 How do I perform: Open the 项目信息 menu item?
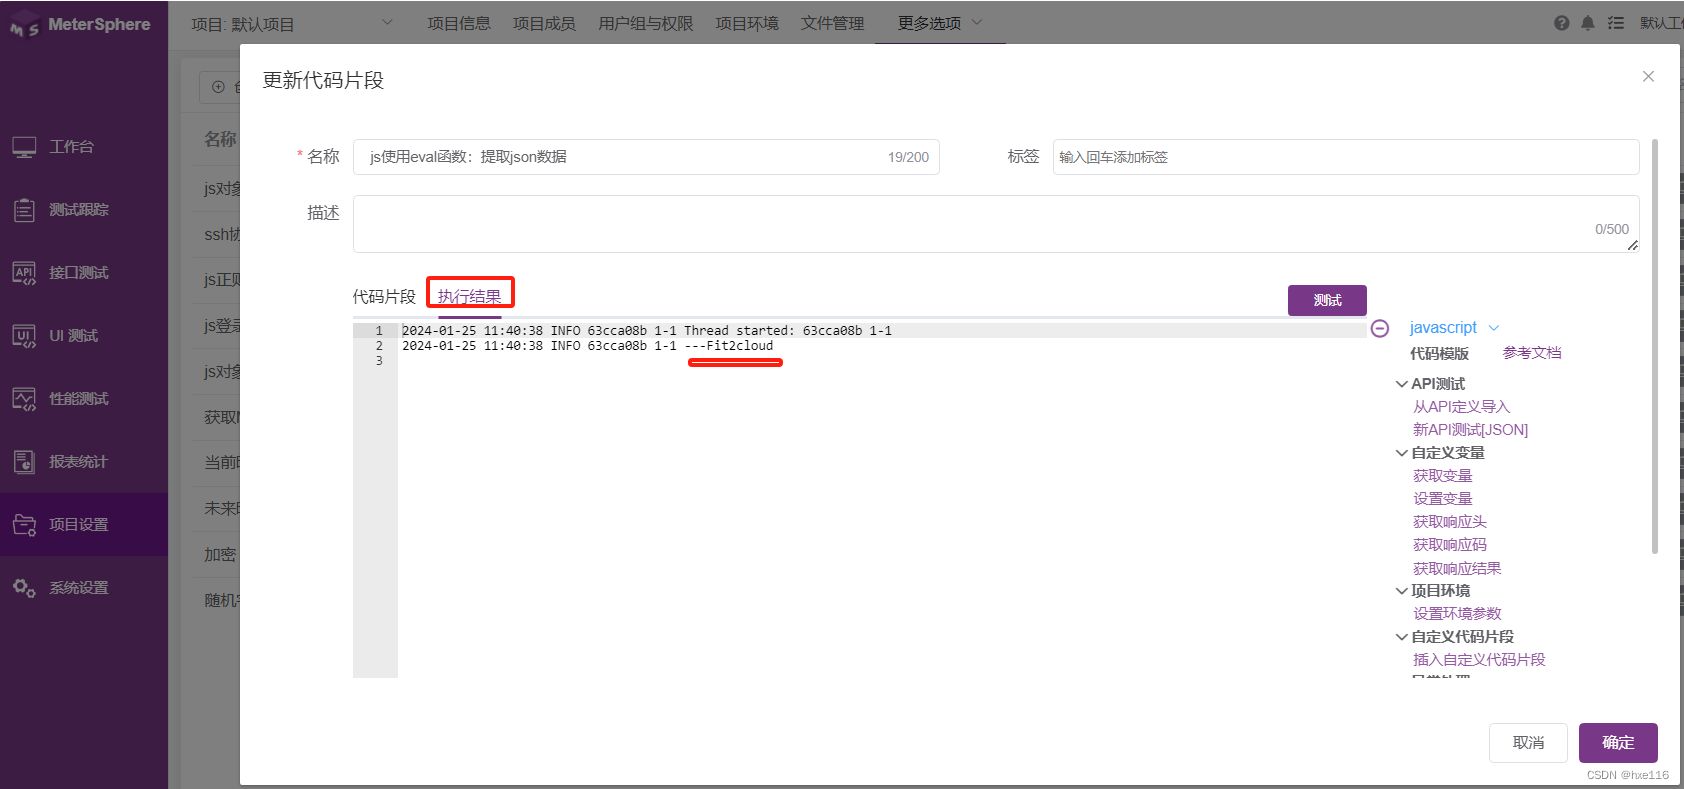pos(459,23)
